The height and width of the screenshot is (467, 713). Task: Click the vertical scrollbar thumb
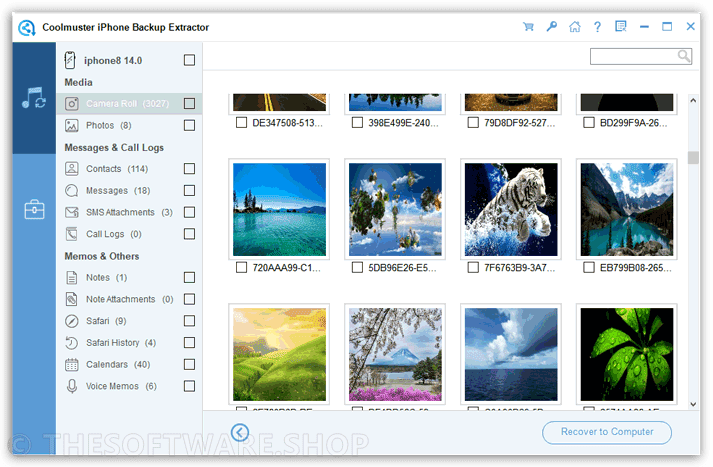click(x=693, y=157)
